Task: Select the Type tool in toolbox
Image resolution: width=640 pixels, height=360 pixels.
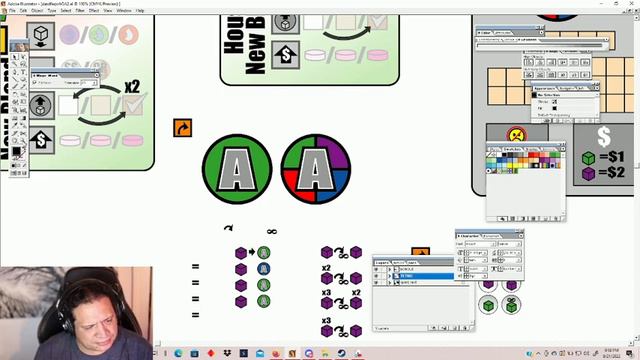Action: [x=23, y=71]
